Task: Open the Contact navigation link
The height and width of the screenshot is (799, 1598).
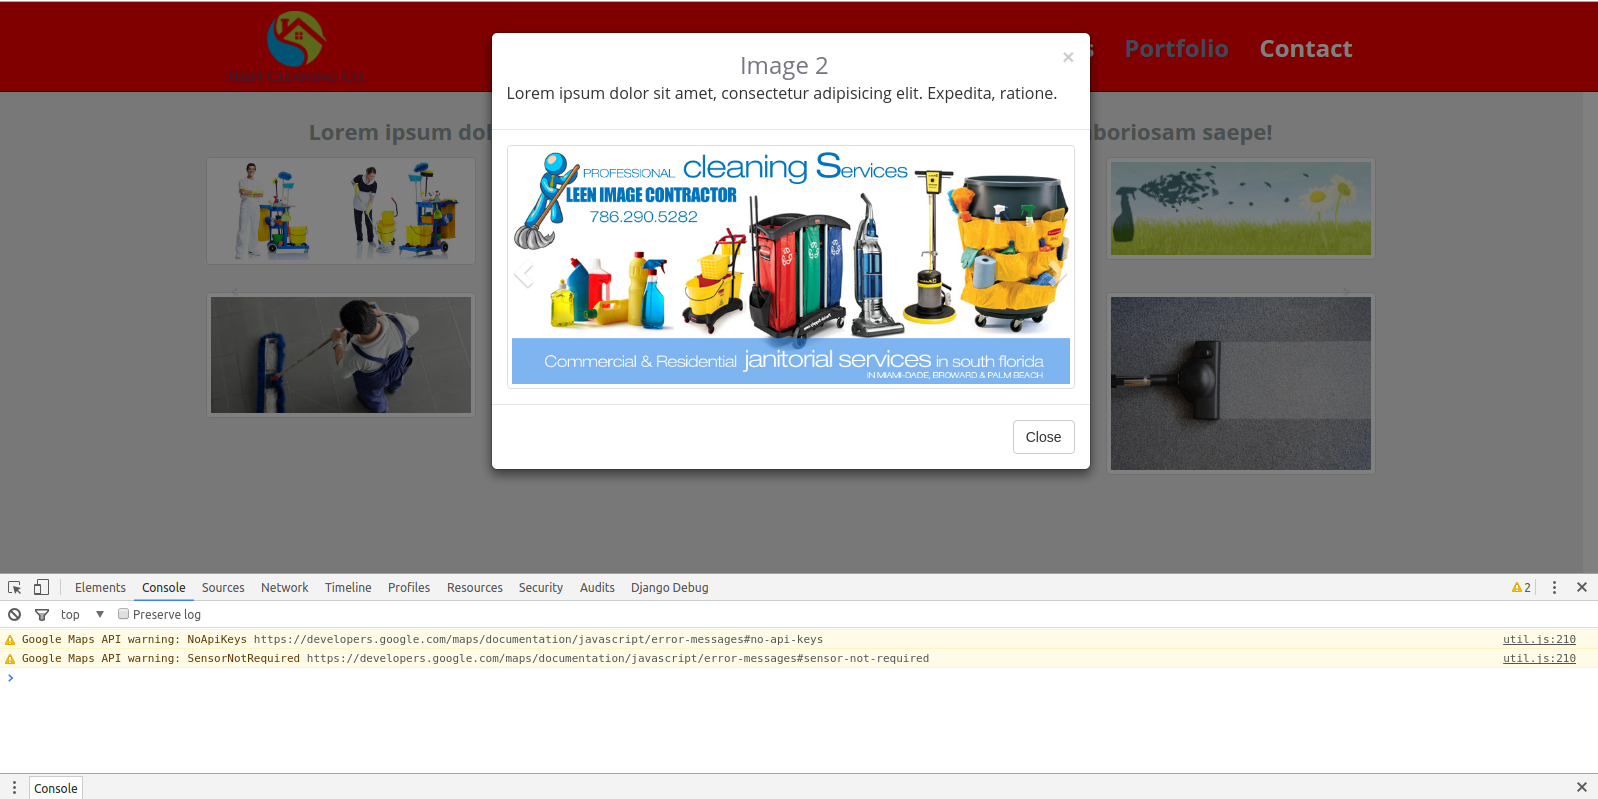Action: click(x=1305, y=48)
